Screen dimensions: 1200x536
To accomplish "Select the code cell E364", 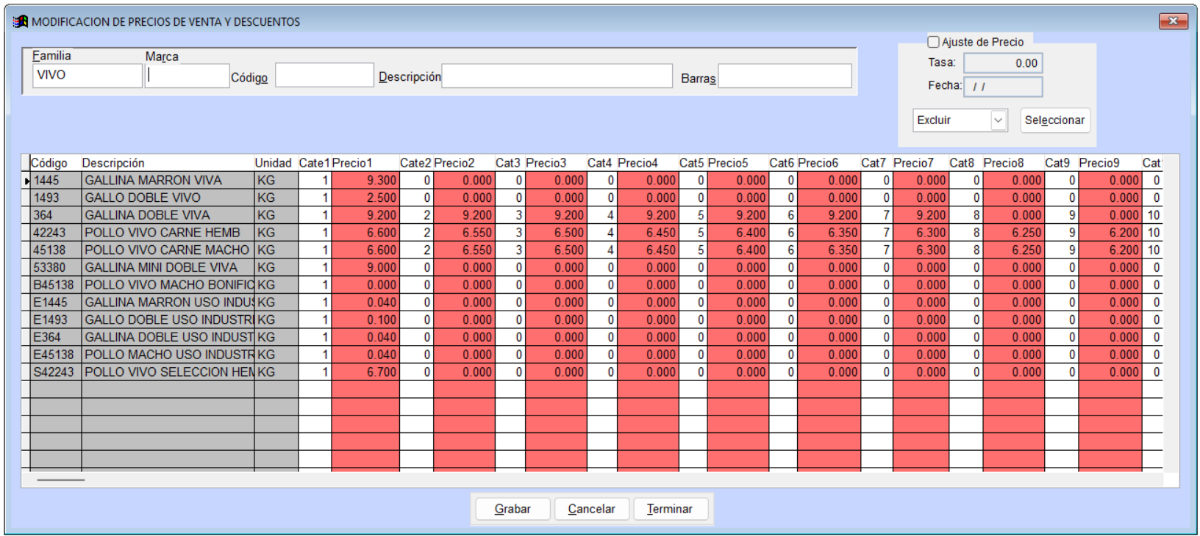I will (x=55, y=337).
